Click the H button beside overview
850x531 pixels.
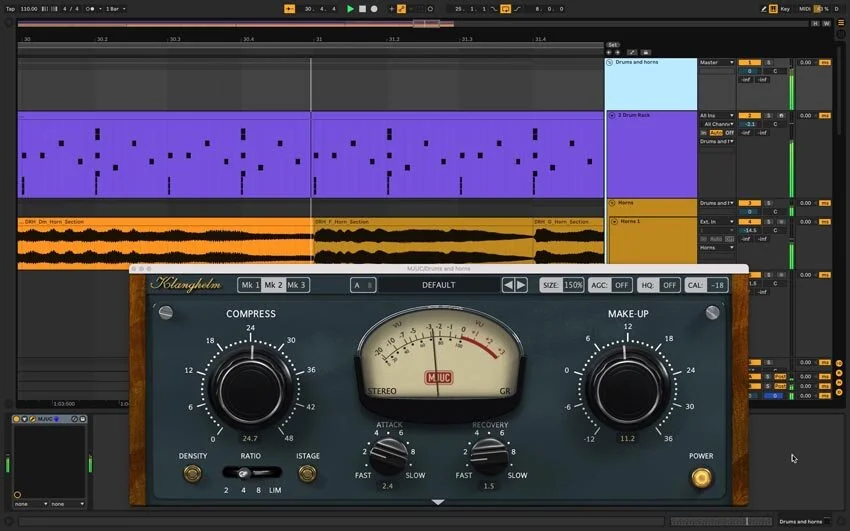pos(815,23)
